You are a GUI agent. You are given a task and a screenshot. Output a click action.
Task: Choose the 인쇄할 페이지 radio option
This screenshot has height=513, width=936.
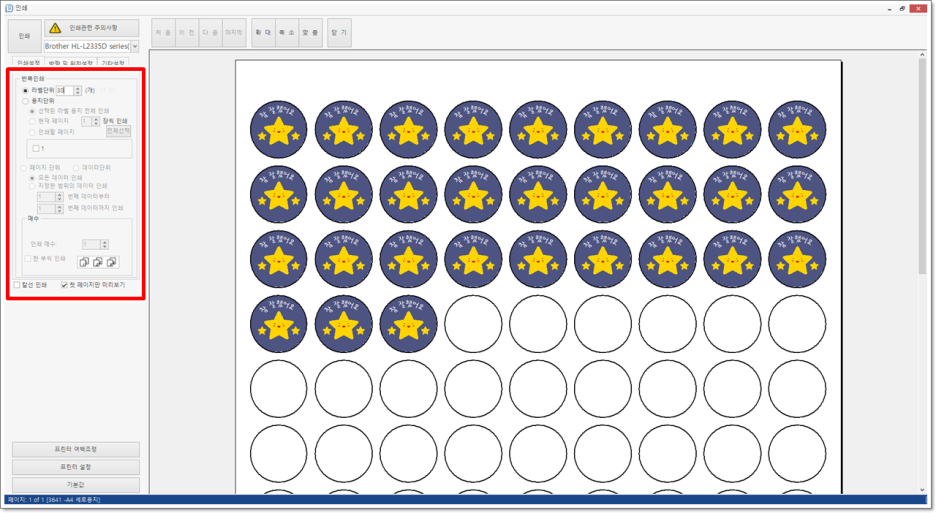click(x=32, y=132)
